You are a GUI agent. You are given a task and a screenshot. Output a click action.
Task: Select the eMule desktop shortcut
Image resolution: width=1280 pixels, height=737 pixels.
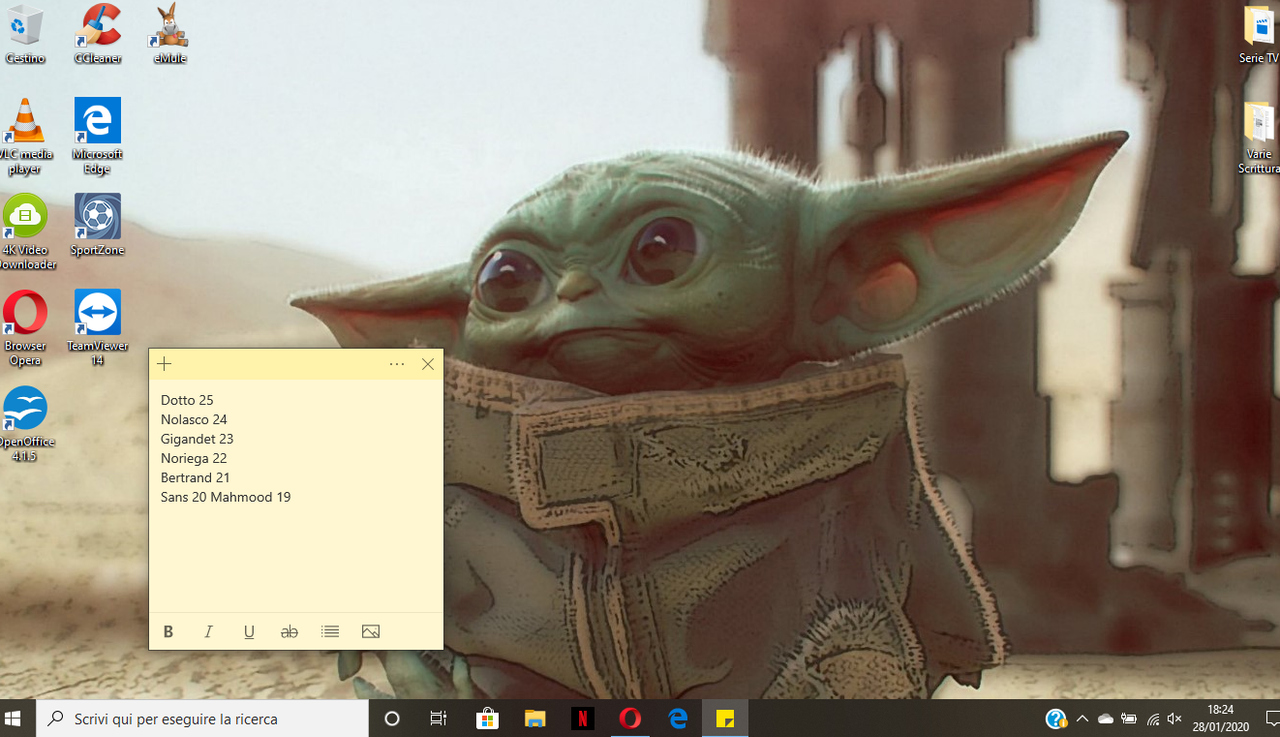tap(170, 35)
